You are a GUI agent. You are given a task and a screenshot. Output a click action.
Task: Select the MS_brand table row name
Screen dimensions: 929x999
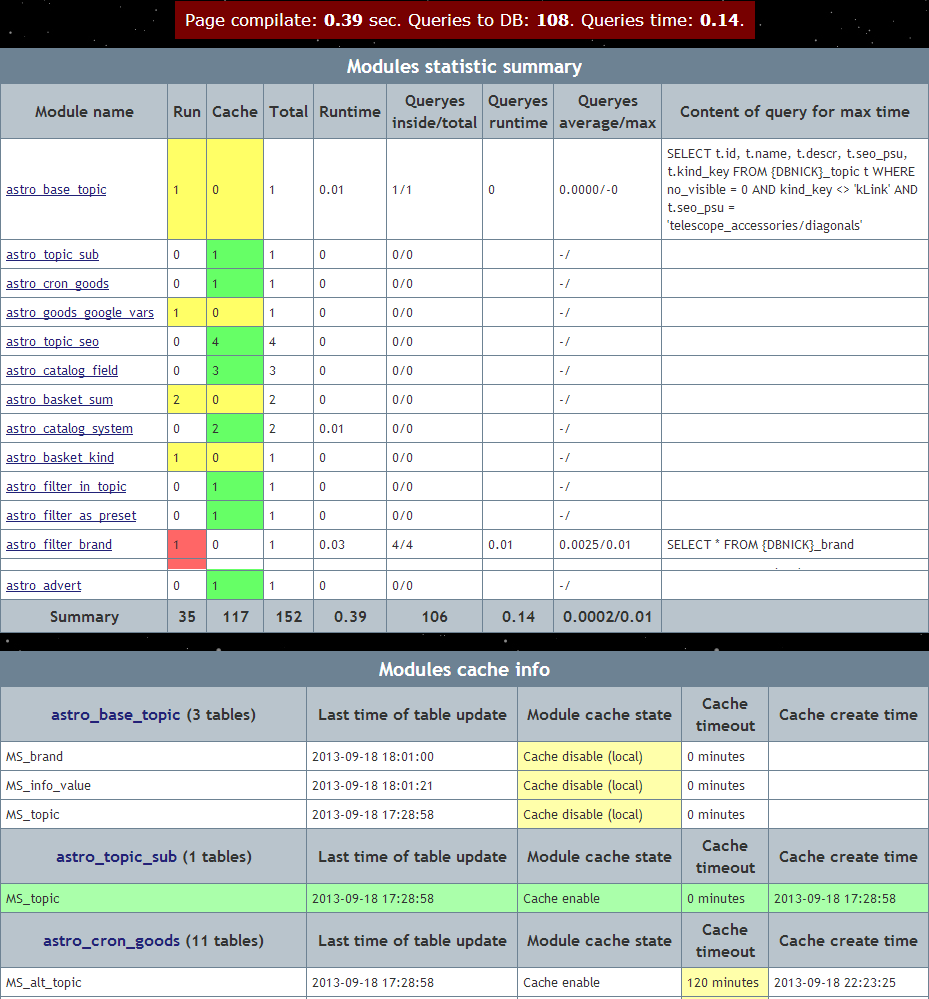tap(34, 756)
